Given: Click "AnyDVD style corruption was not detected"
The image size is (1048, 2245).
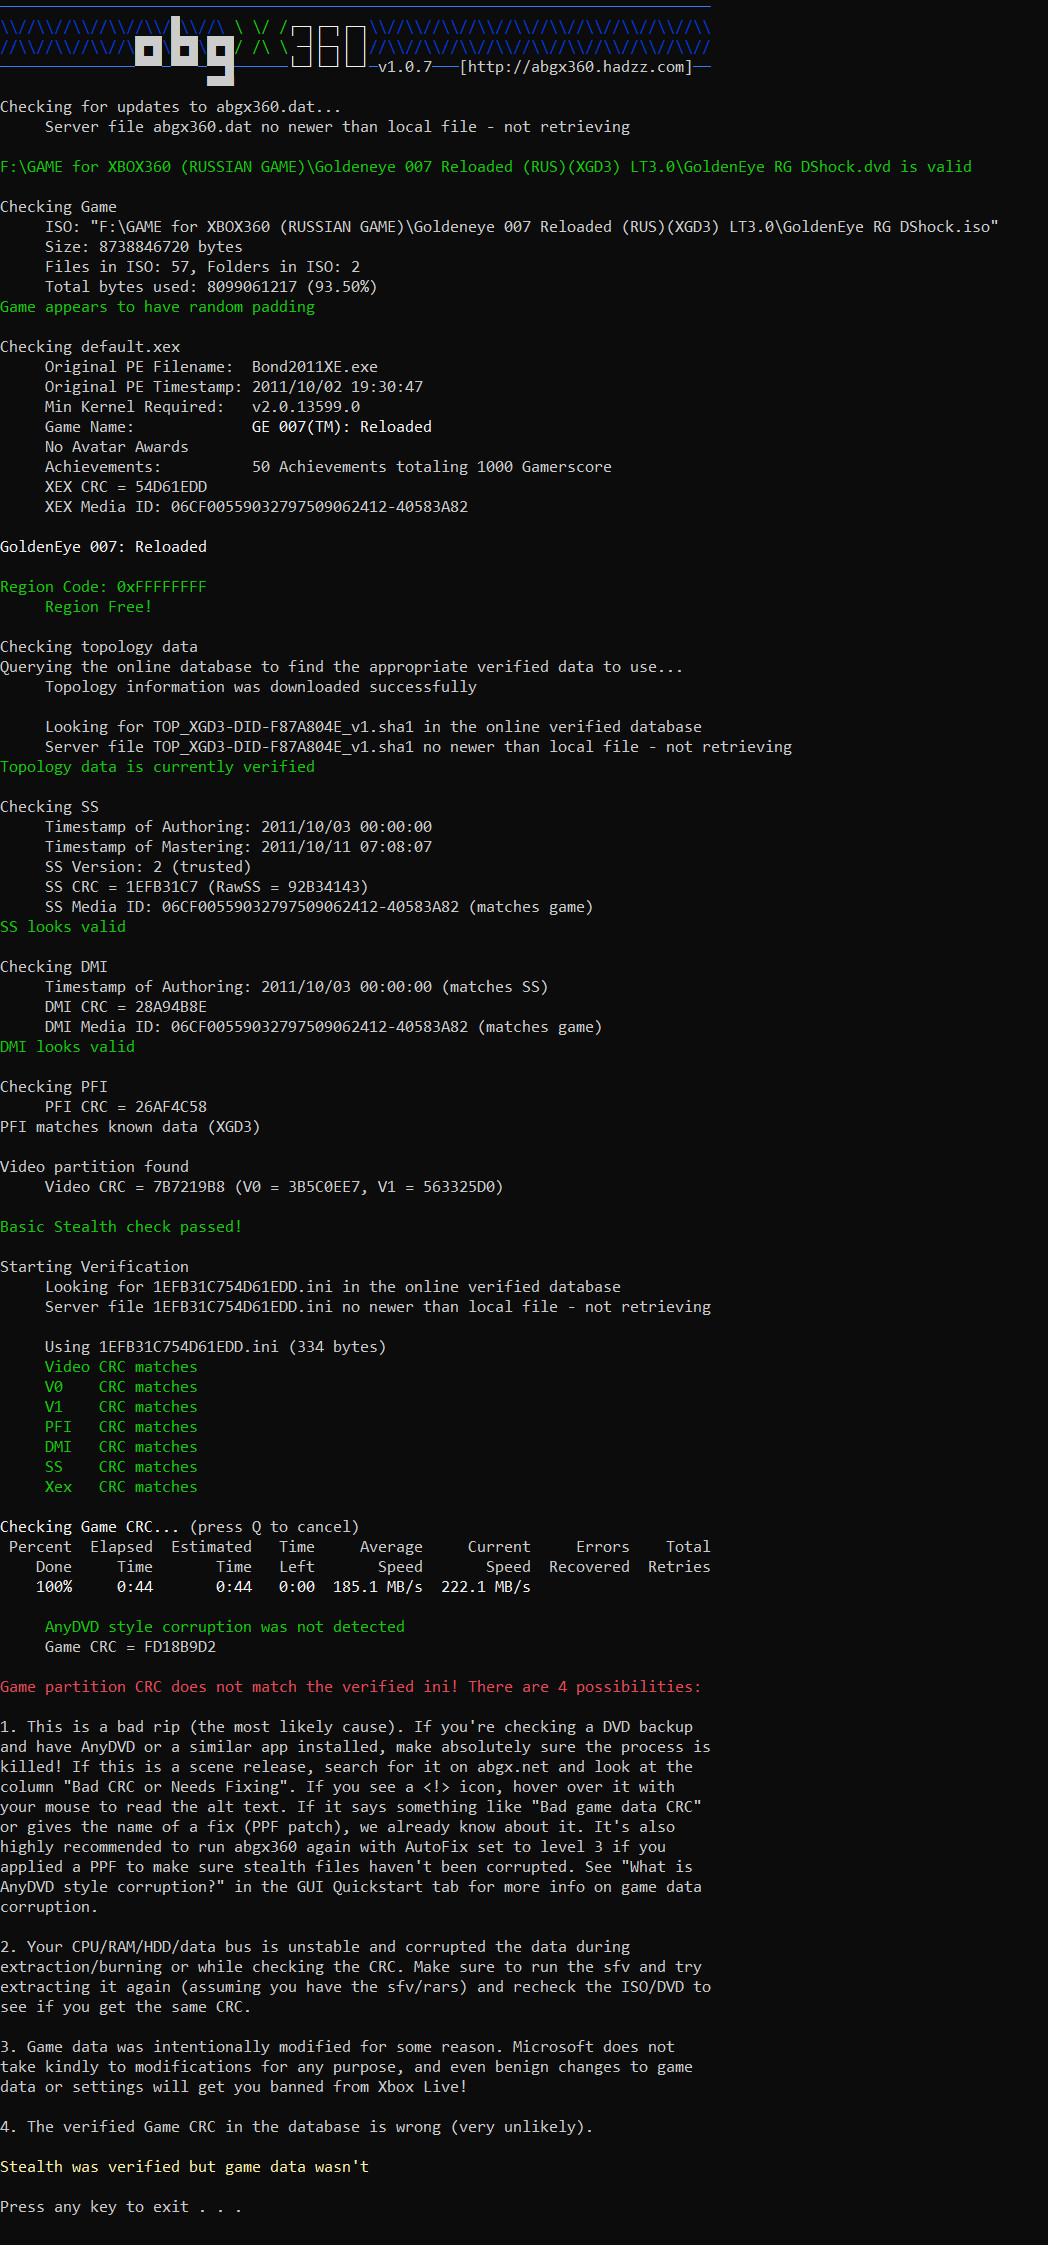Looking at the screenshot, I should click(x=225, y=1627).
